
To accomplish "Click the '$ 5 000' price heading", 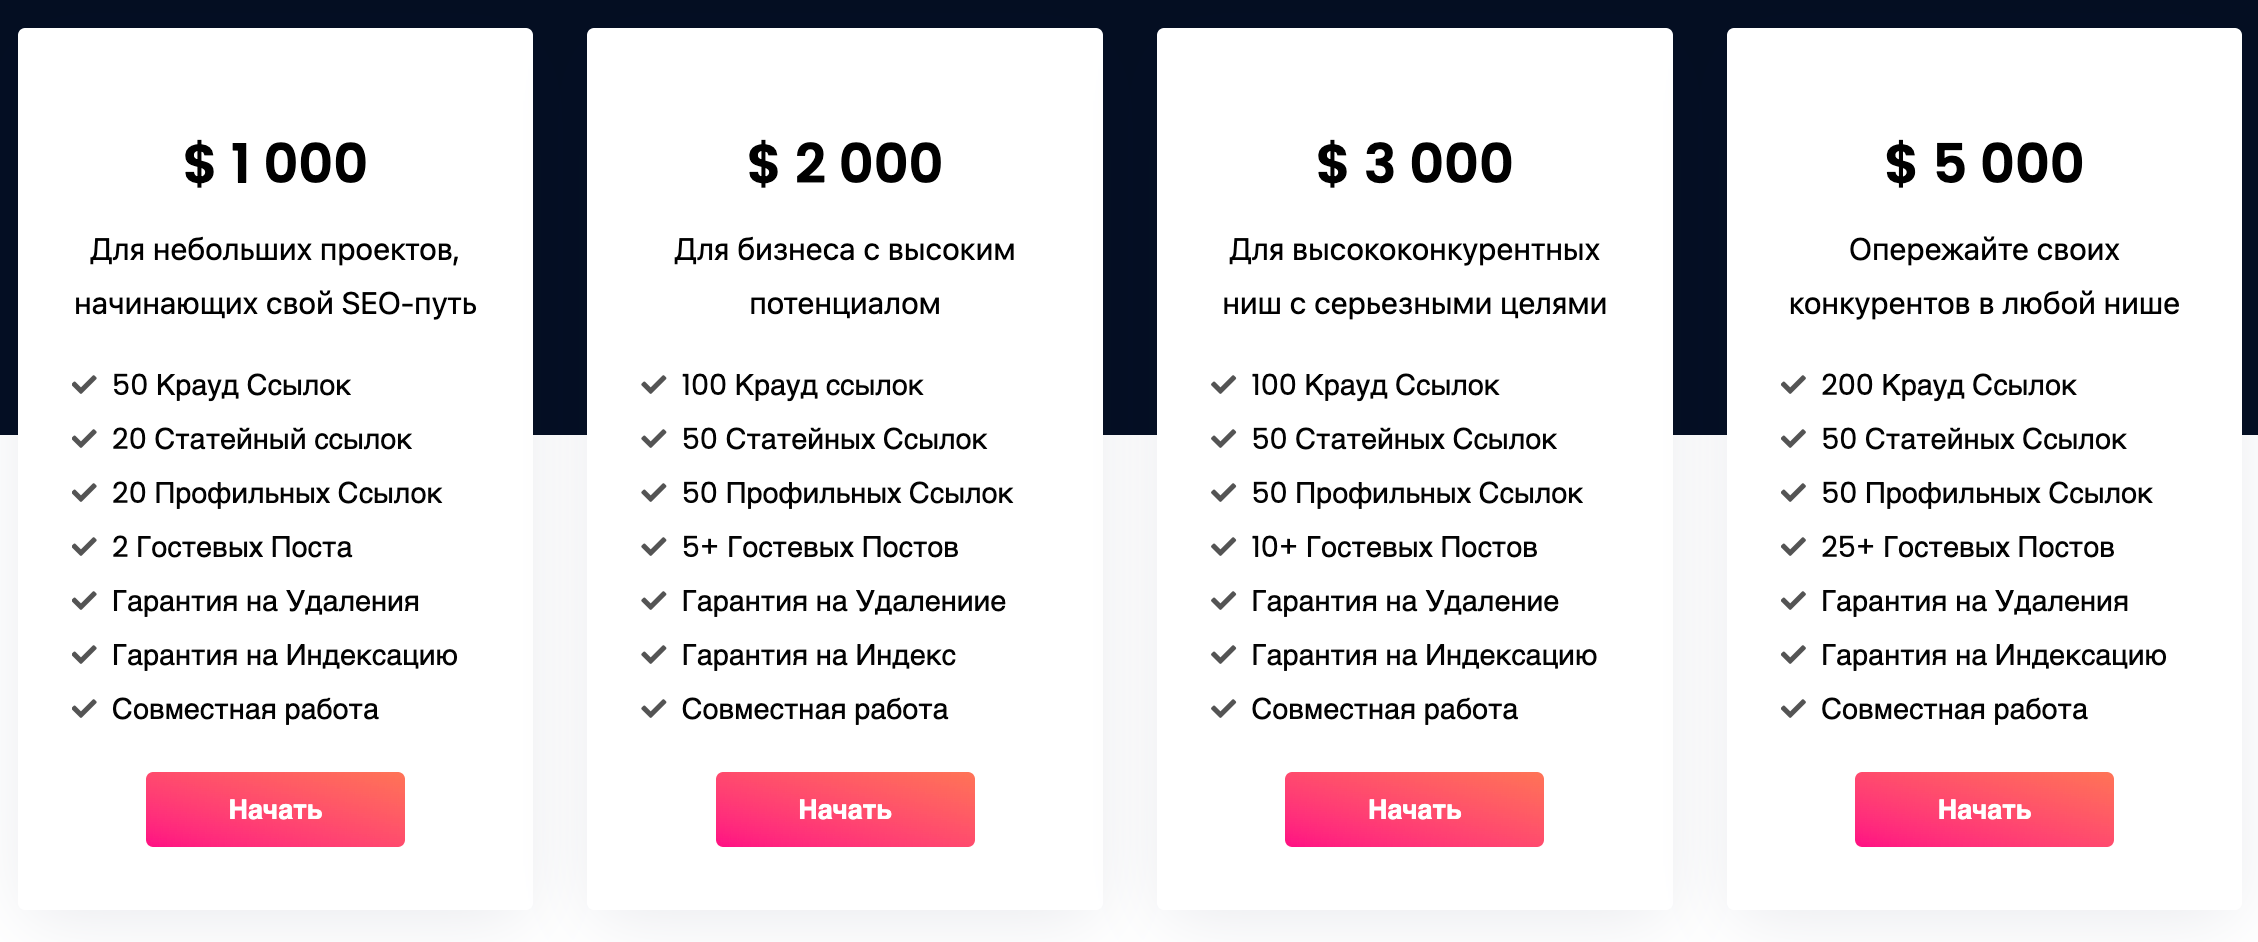I will [1984, 163].
